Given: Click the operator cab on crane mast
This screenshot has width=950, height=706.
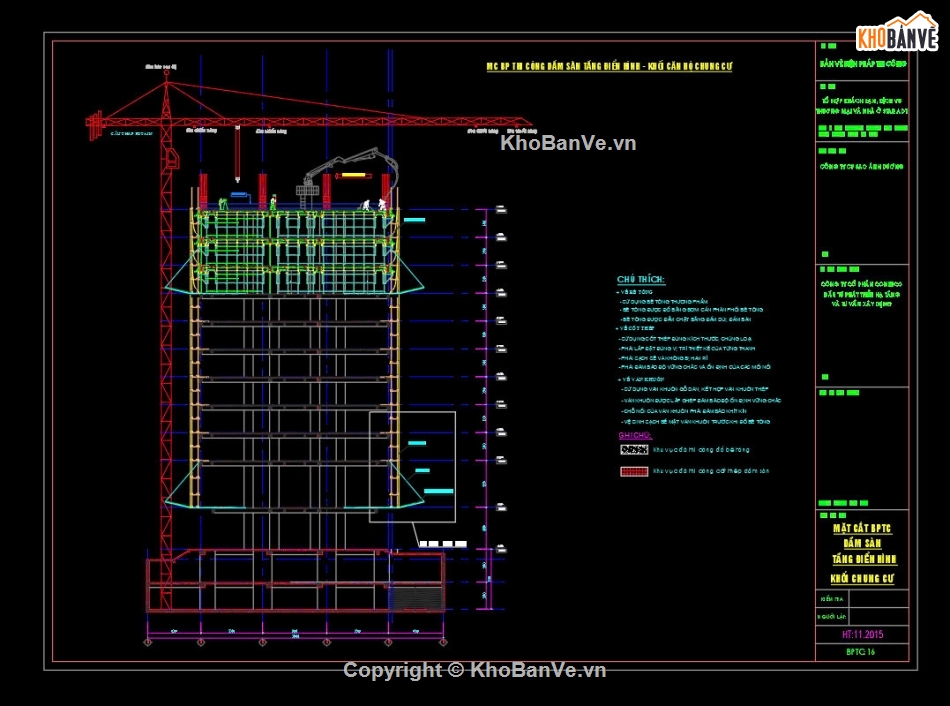Looking at the screenshot, I should pos(174,158).
